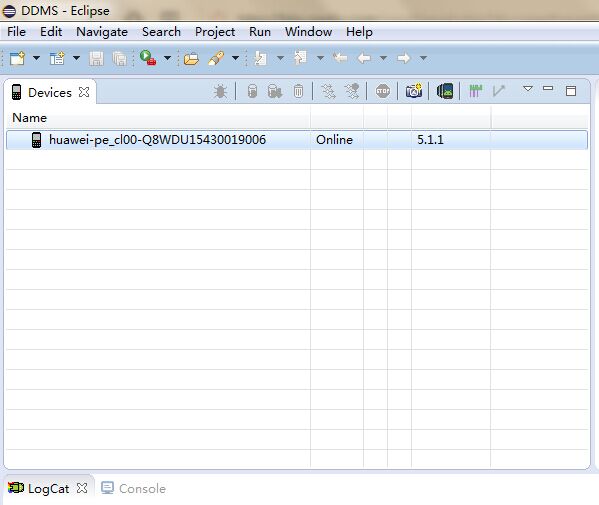Image resolution: width=599 pixels, height=505 pixels.
Task: Click the Screen Capture camera icon
Action: coord(414,91)
